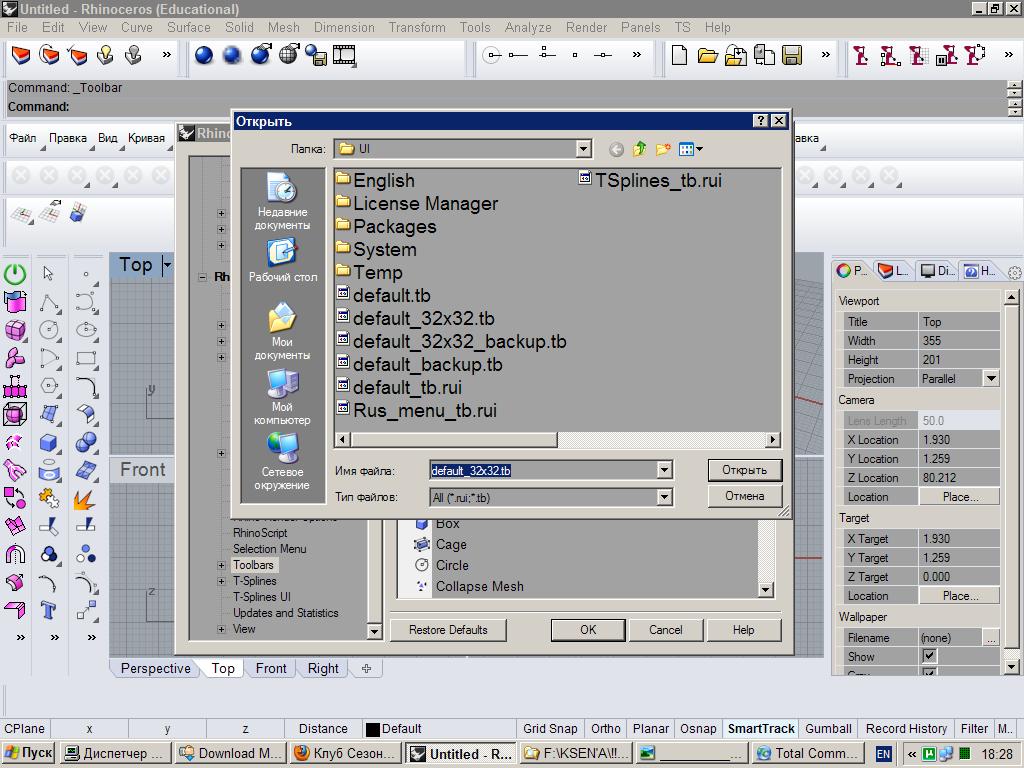
Task: Switch to the Front viewport tab
Action: (x=271, y=669)
